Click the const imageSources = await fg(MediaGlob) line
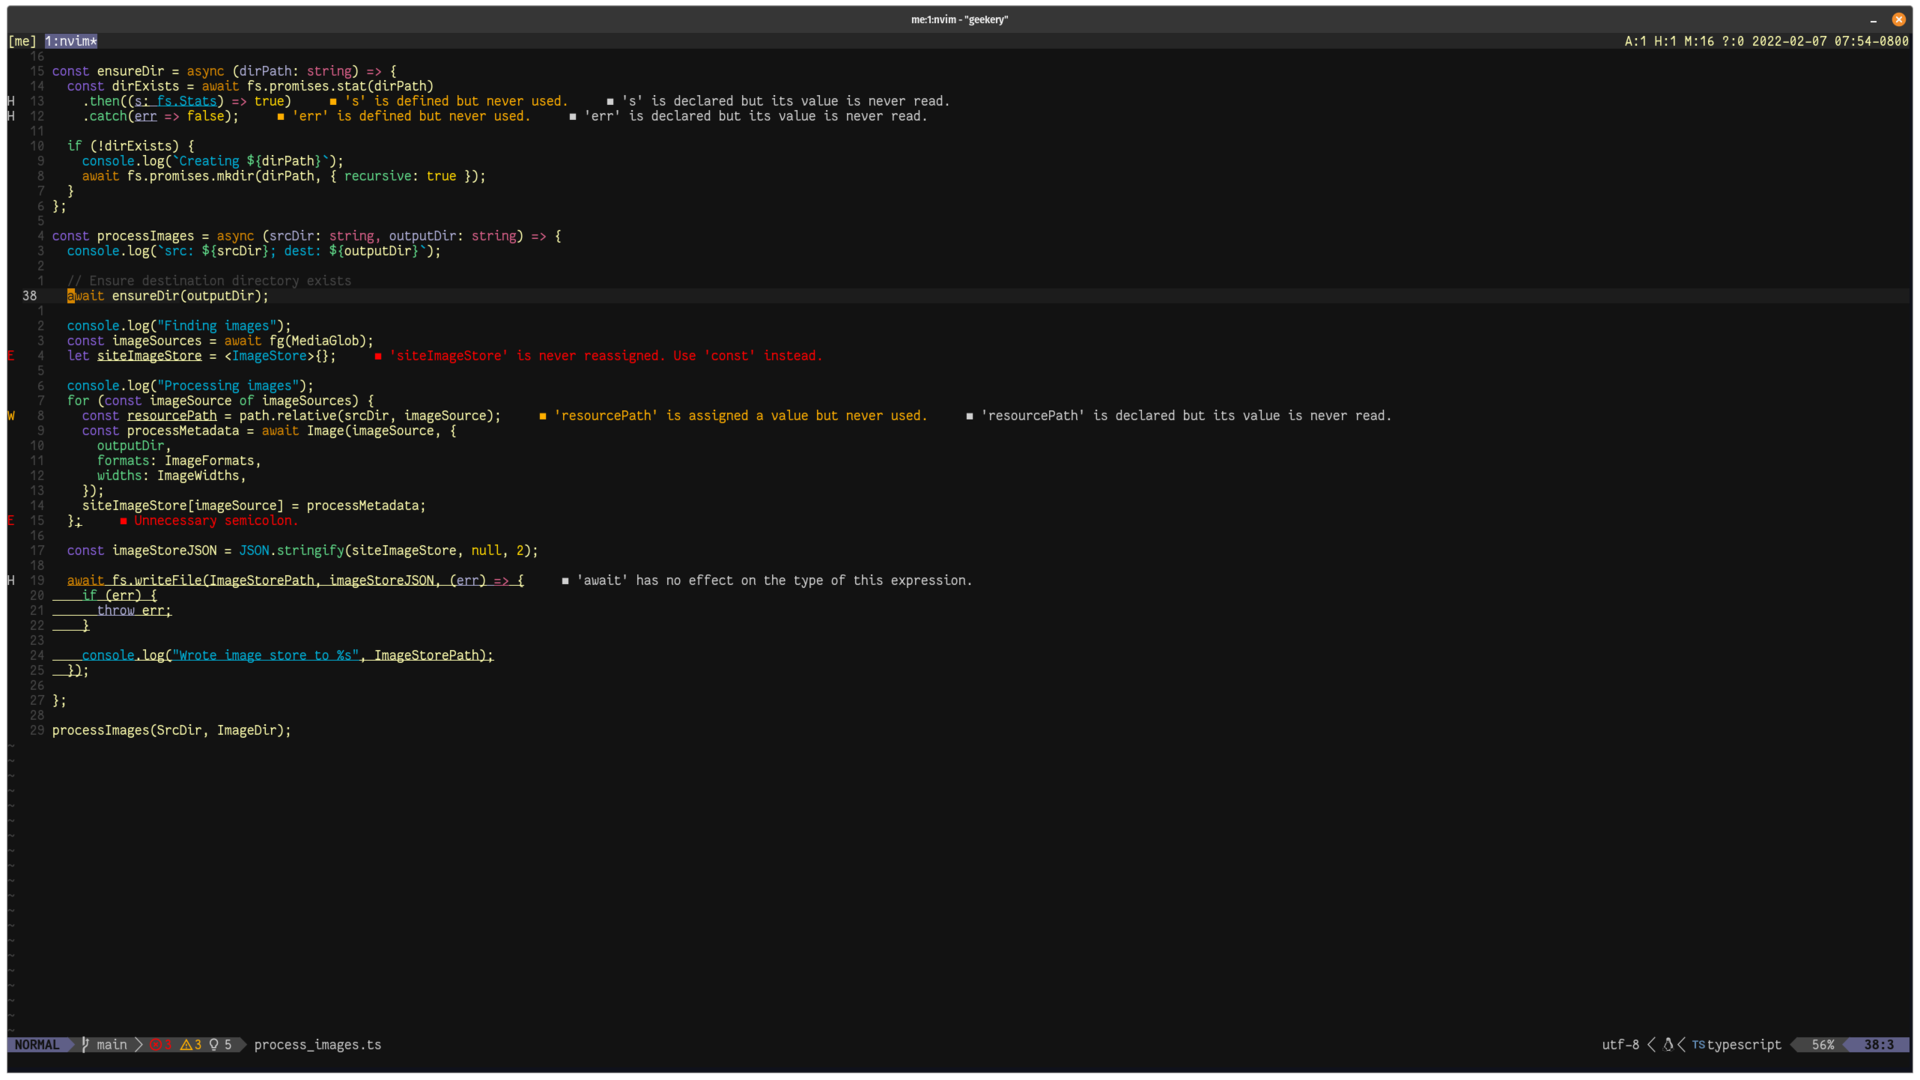1920x1080 pixels. tap(220, 341)
